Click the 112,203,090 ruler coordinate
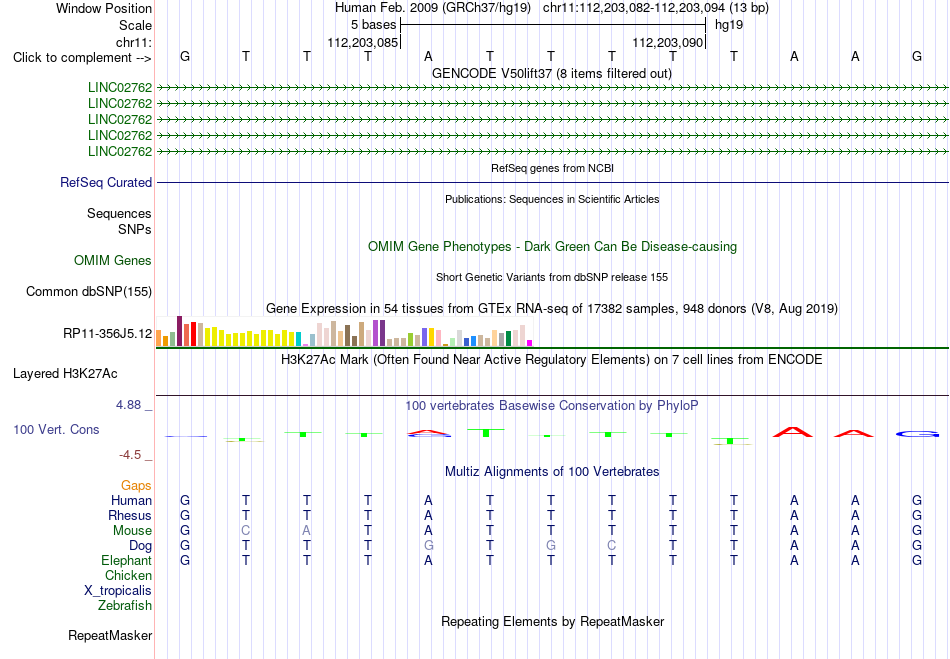The image size is (950, 659). click(x=668, y=42)
